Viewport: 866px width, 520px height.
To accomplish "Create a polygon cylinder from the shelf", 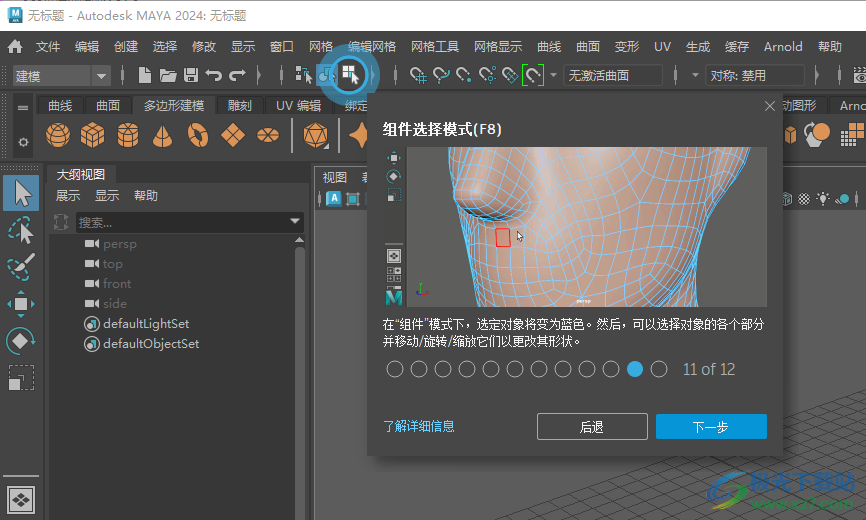I will click(x=128, y=135).
